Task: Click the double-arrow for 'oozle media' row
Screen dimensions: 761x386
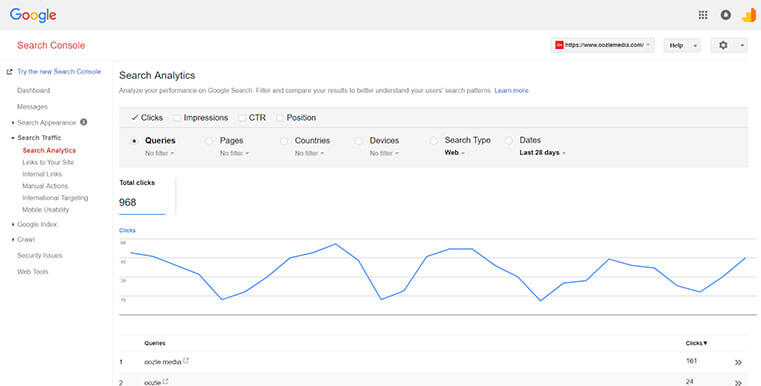Action: point(738,362)
